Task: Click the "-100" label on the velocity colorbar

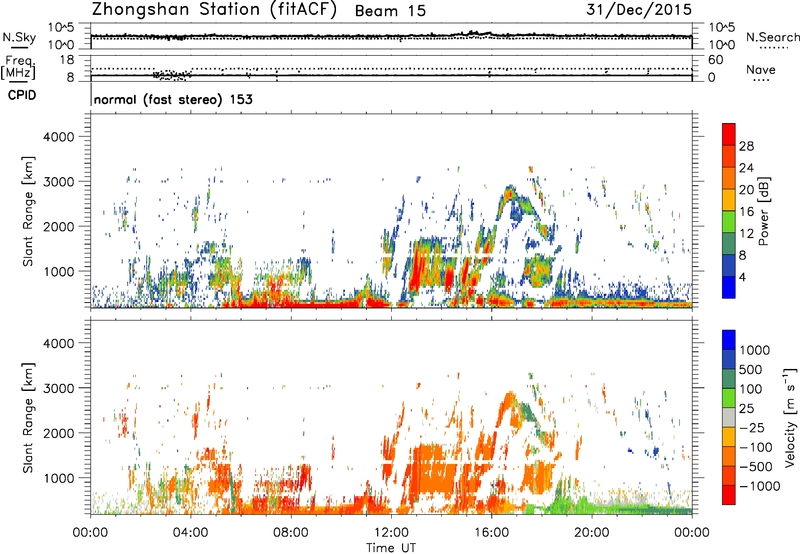Action: coord(756,447)
